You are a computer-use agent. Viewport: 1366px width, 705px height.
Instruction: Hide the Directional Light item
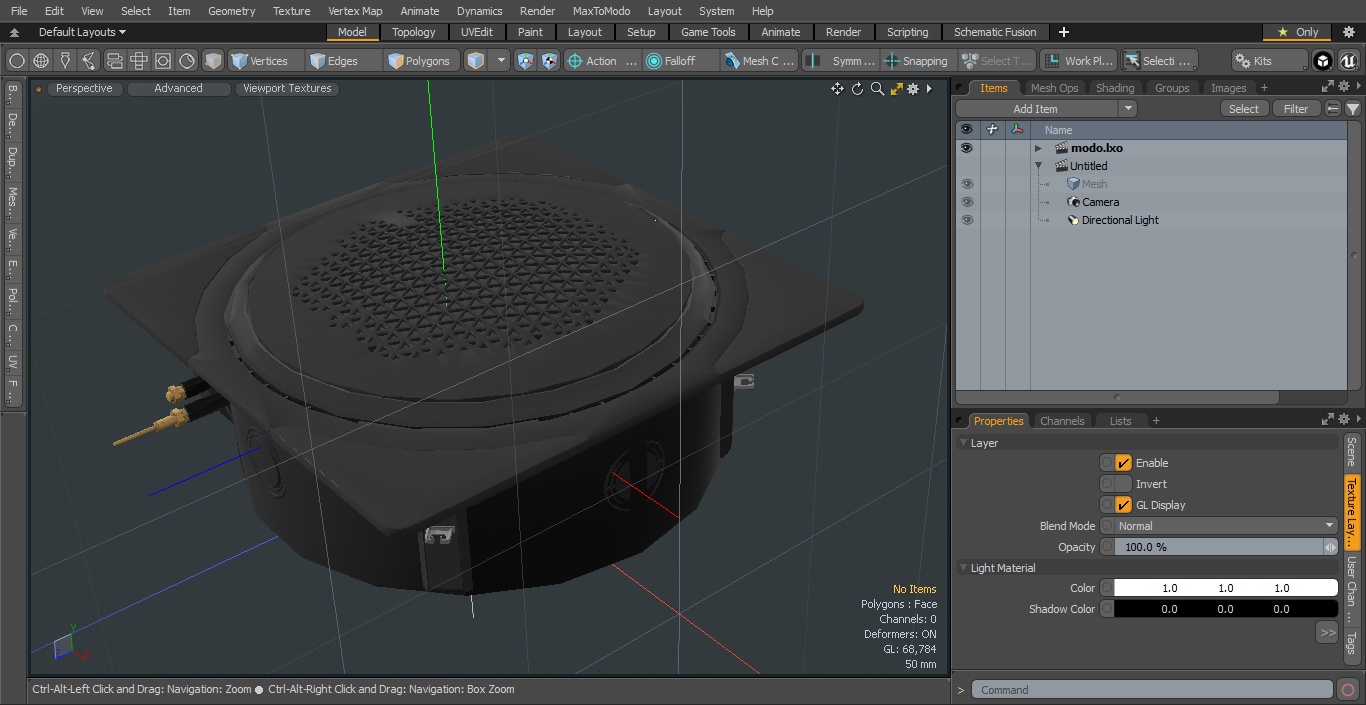[967, 220]
